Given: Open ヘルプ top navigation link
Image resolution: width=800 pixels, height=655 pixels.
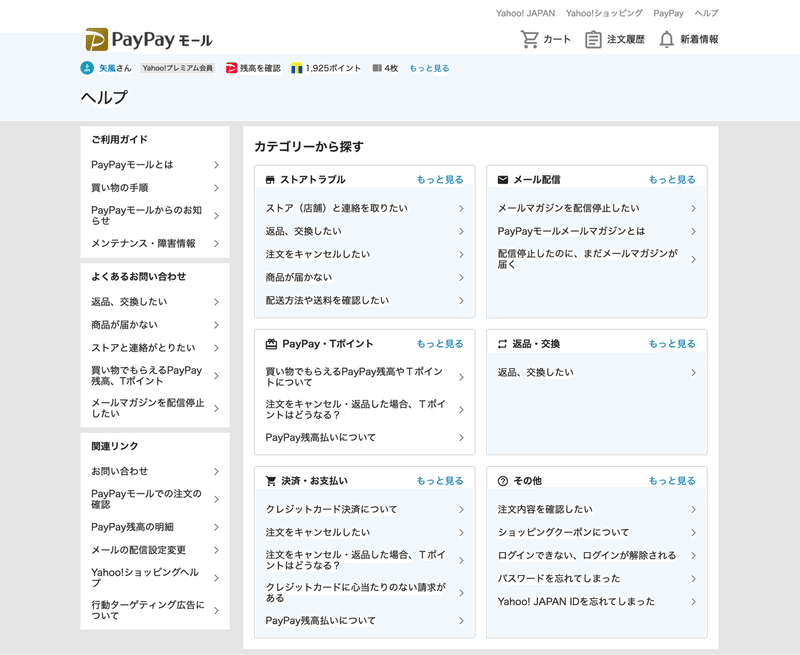Looking at the screenshot, I should click(706, 13).
